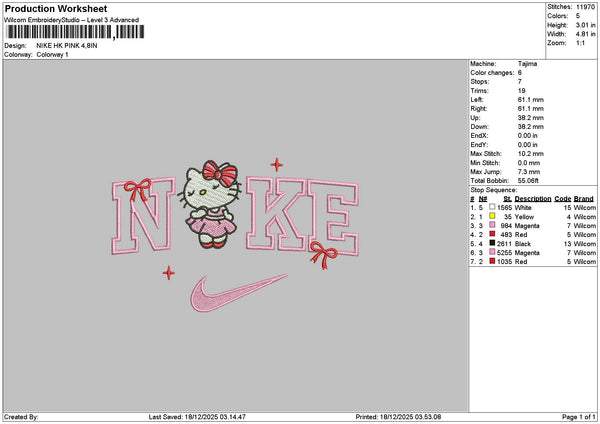
Task: Click the 'Down:' label
Action: (479, 127)
